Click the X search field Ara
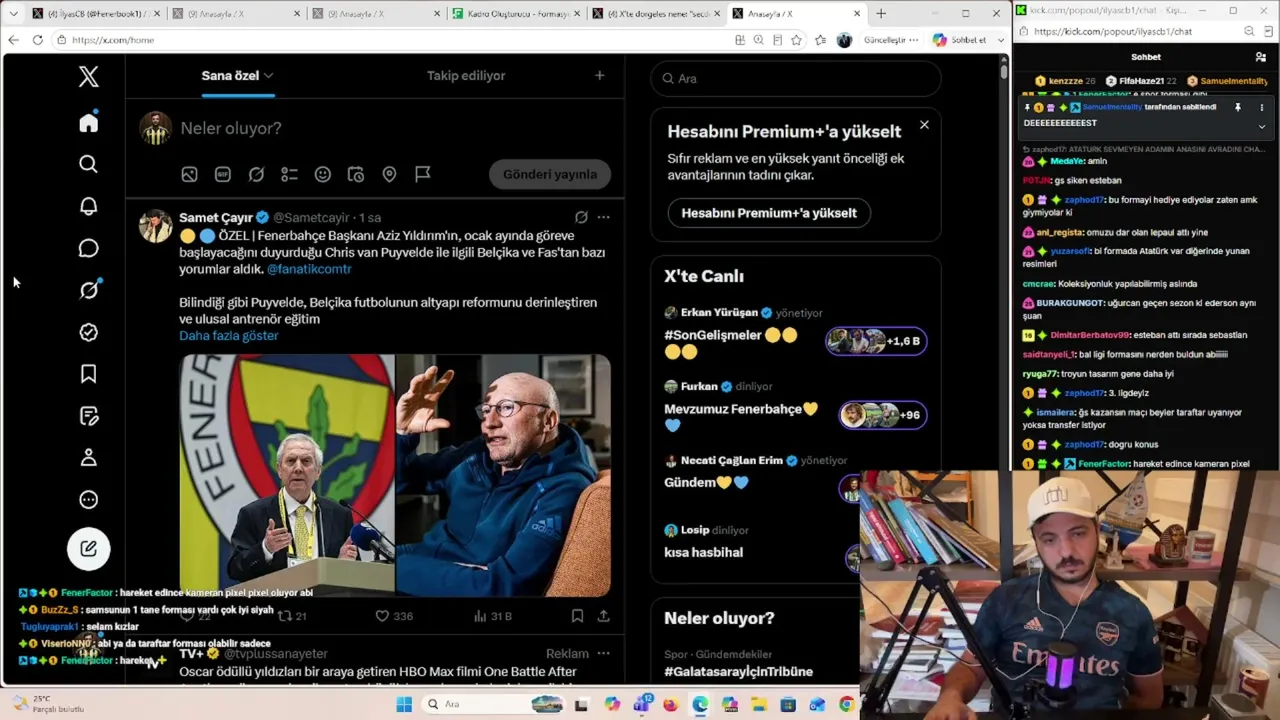 796,78
